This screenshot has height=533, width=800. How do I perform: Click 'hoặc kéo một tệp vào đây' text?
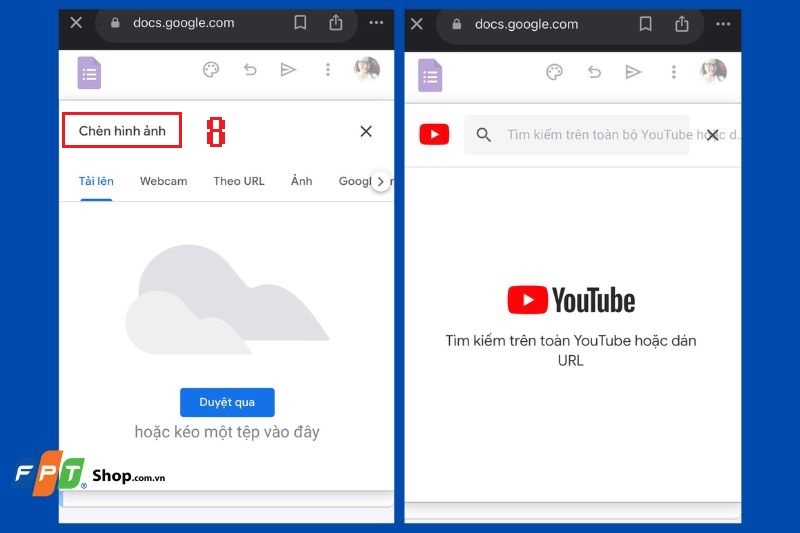(227, 432)
